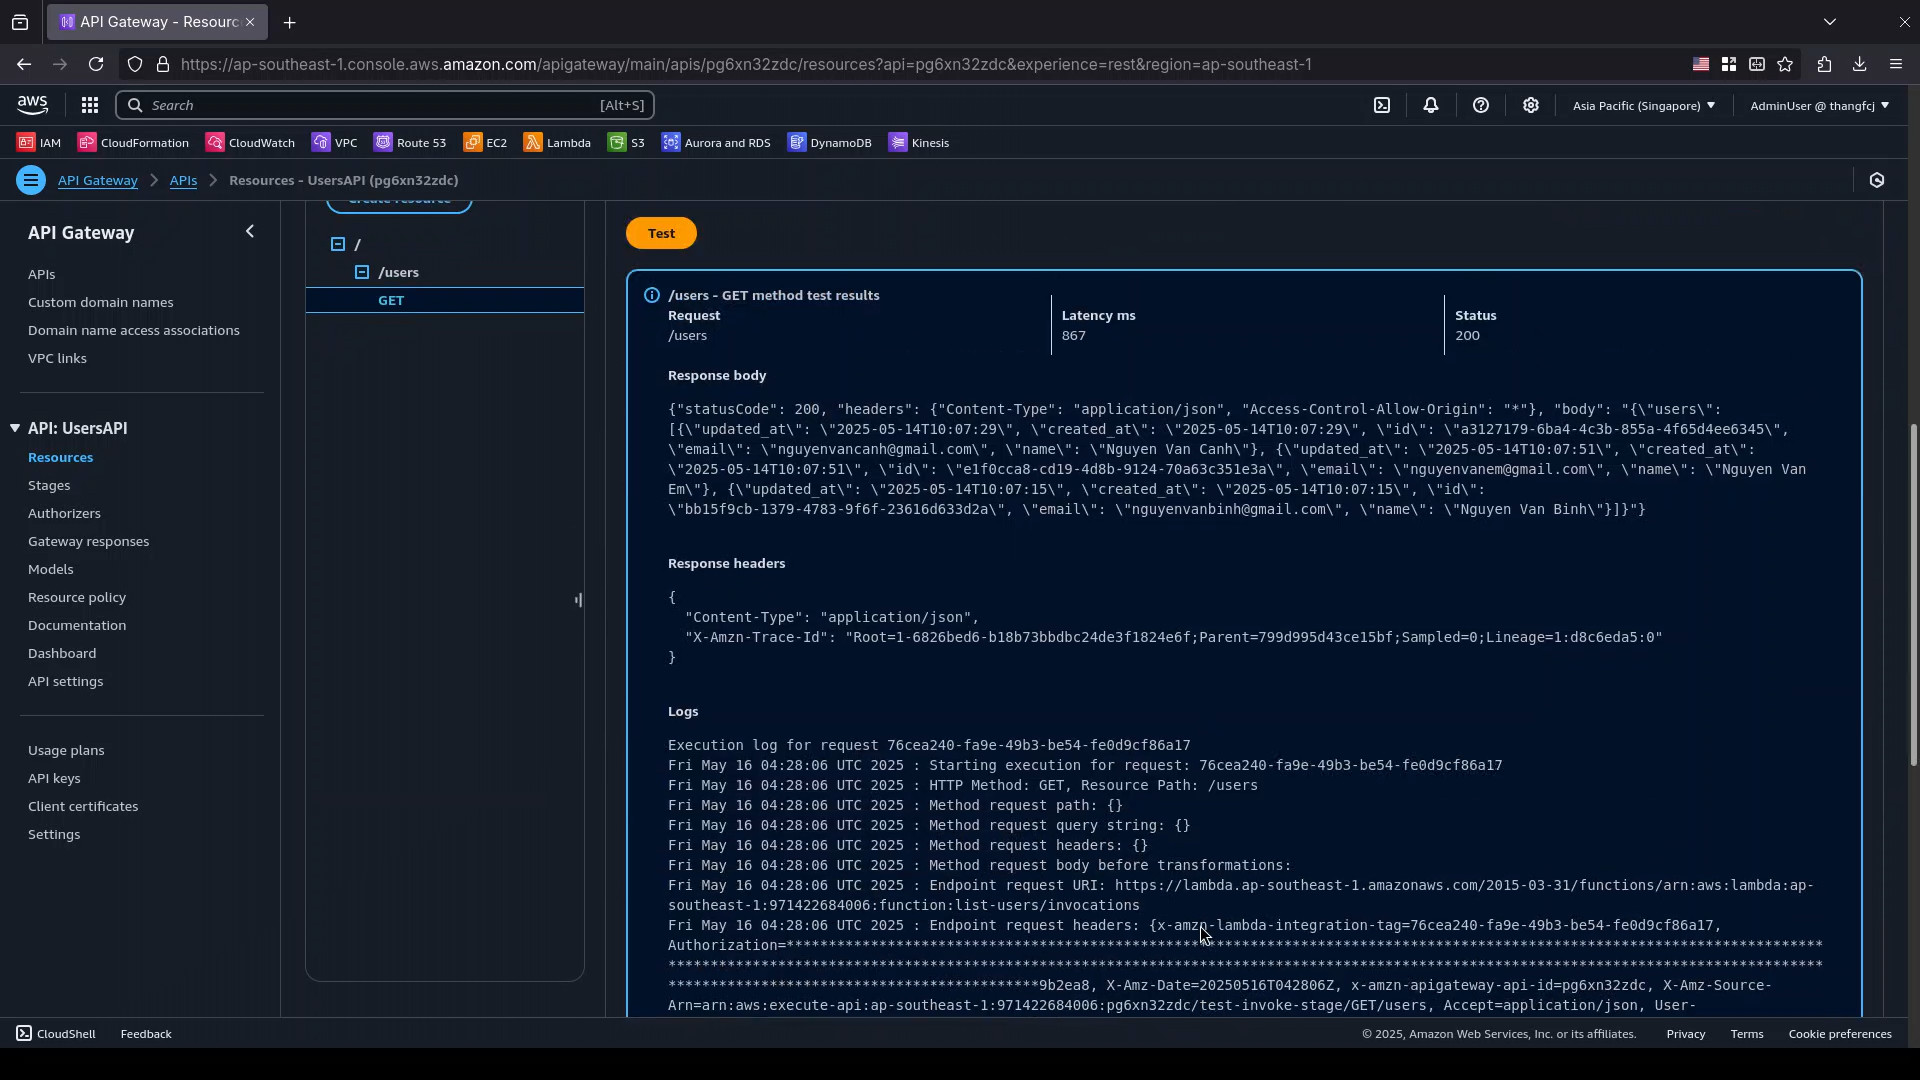1920x1080 pixels.
Task: Open the CloudWatch favorites shortcut
Action: click(250, 143)
